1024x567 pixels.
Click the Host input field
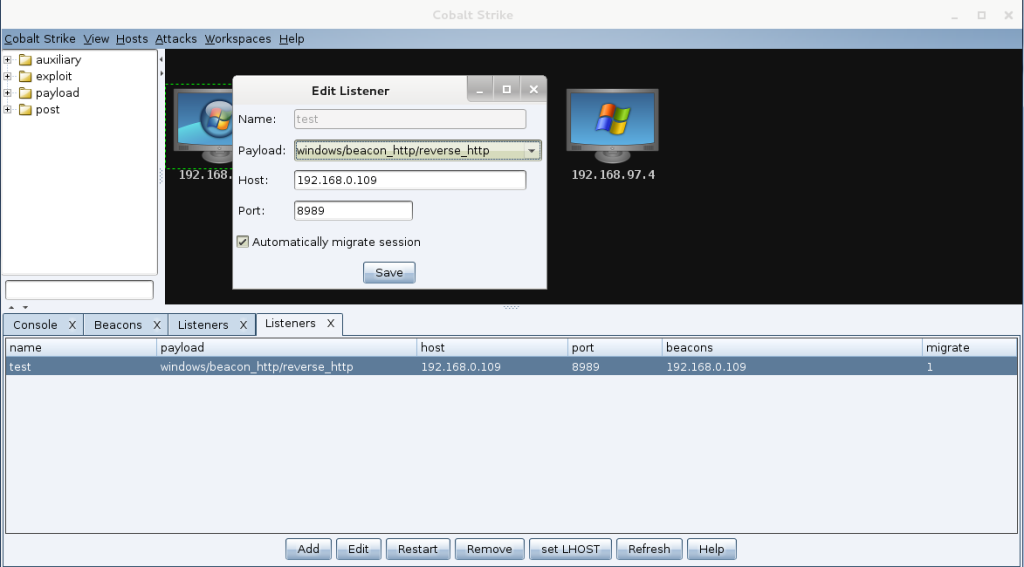click(x=410, y=180)
